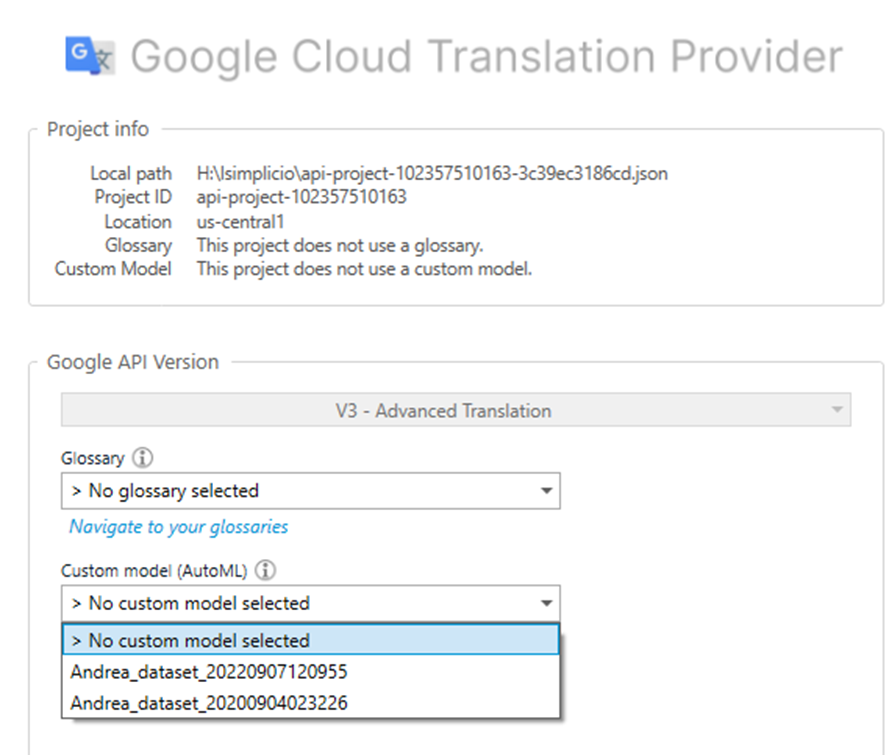Click the Local path label

click(x=131, y=173)
